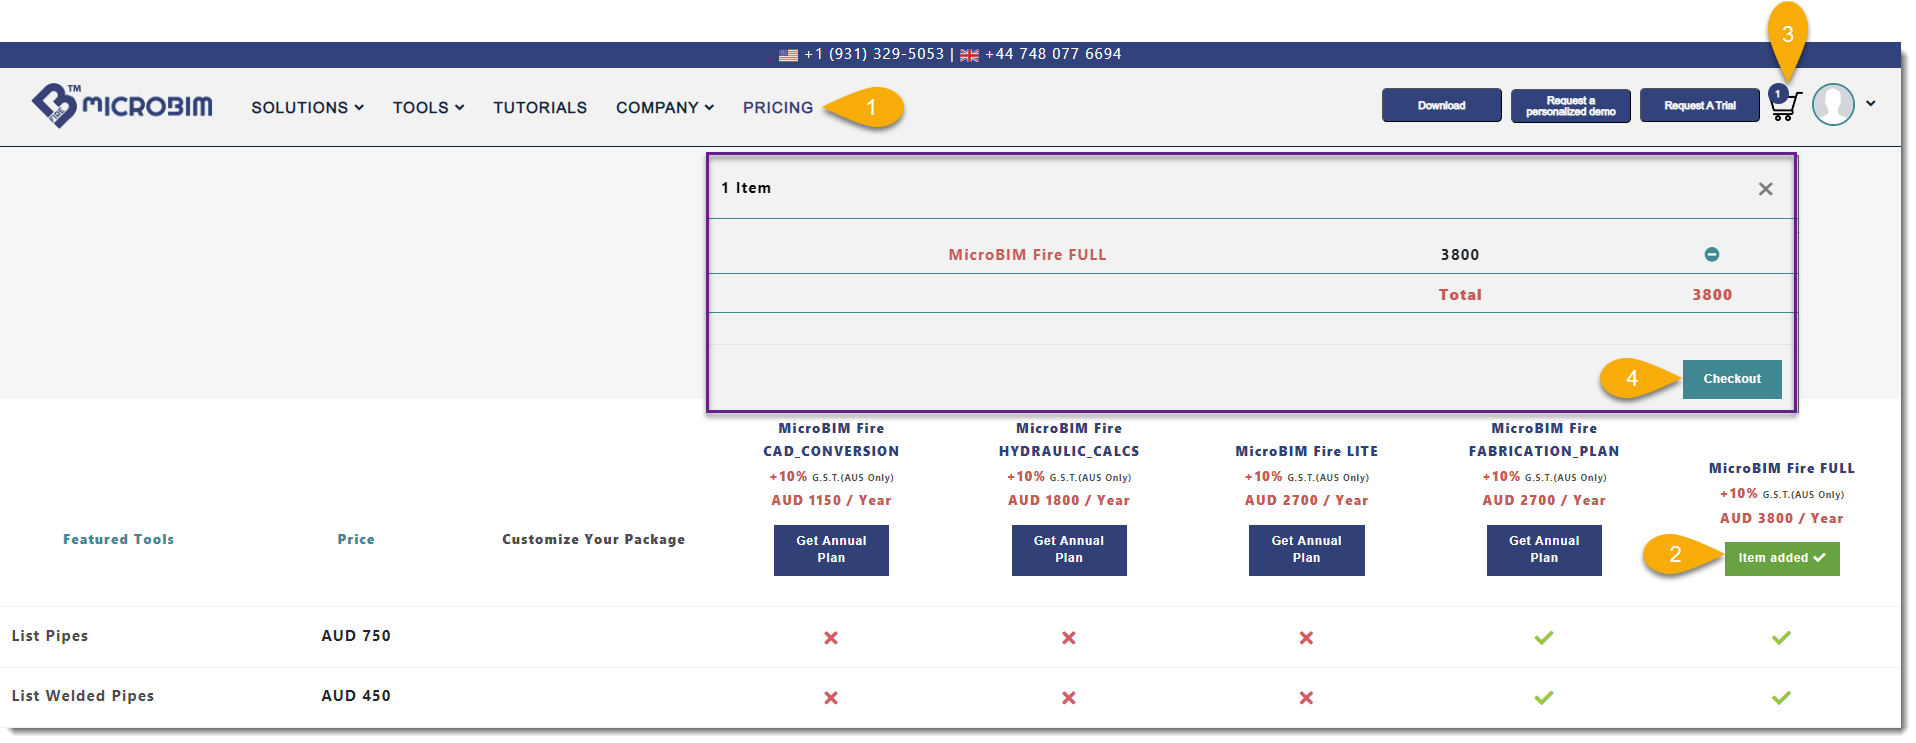Screen dimensions: 1916x743
Task: Click AUD 1150 / Year price
Action: pos(831,501)
